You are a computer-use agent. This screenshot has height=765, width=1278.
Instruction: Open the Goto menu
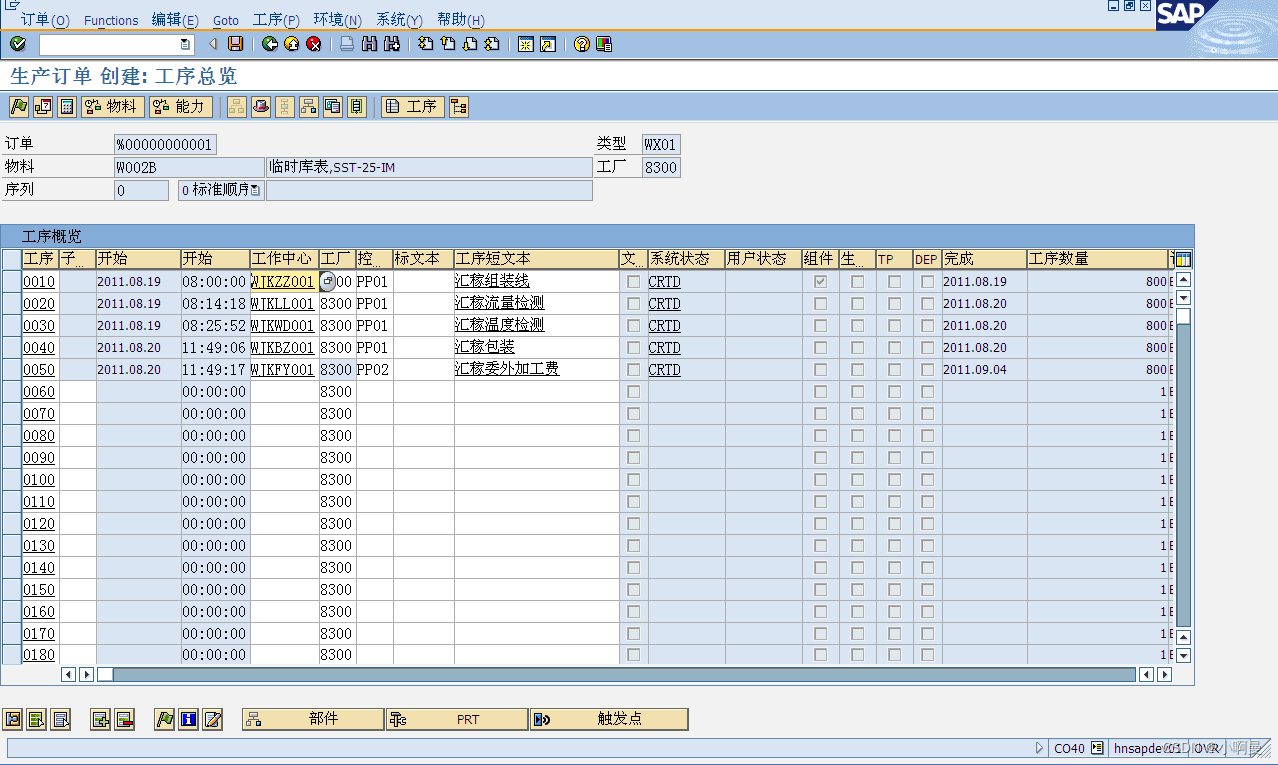point(226,20)
